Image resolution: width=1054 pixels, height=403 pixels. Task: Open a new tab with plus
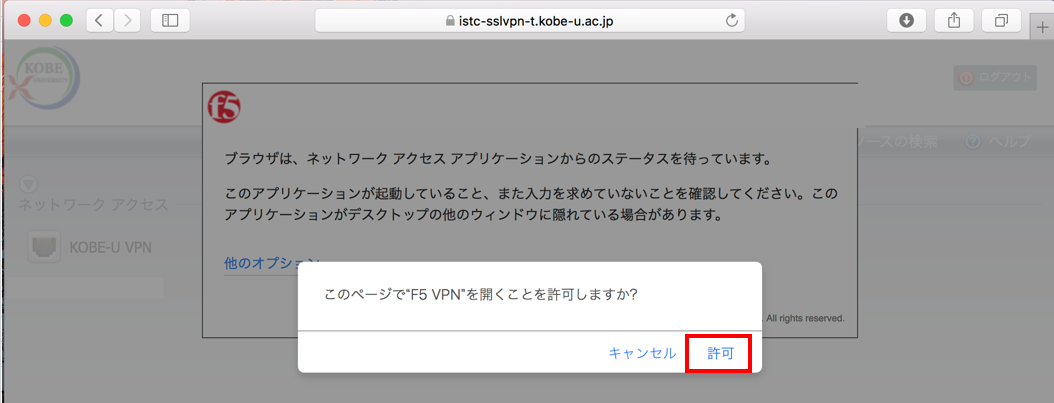[1043, 25]
